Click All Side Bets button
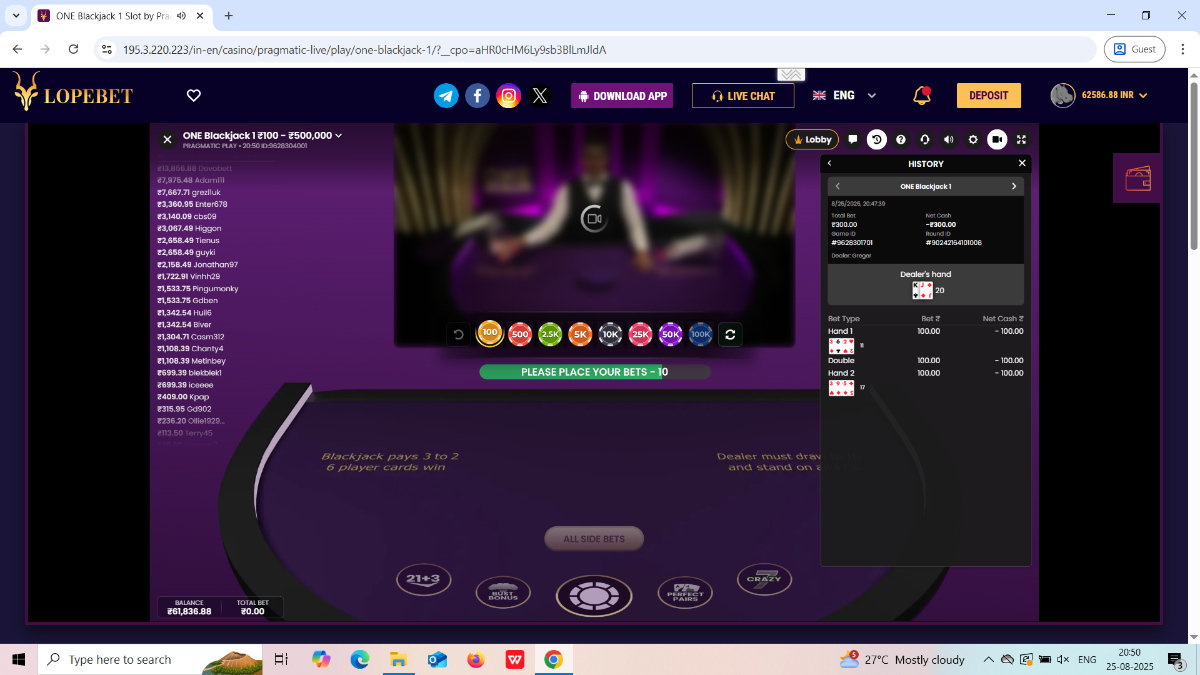Screen dimensions: 1200x675 point(594,539)
